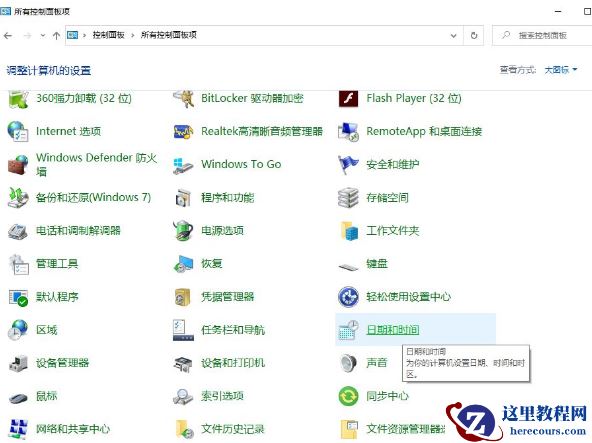
Task: Expand chevron after 控制面板 breadcrumb
Action: (x=133, y=36)
